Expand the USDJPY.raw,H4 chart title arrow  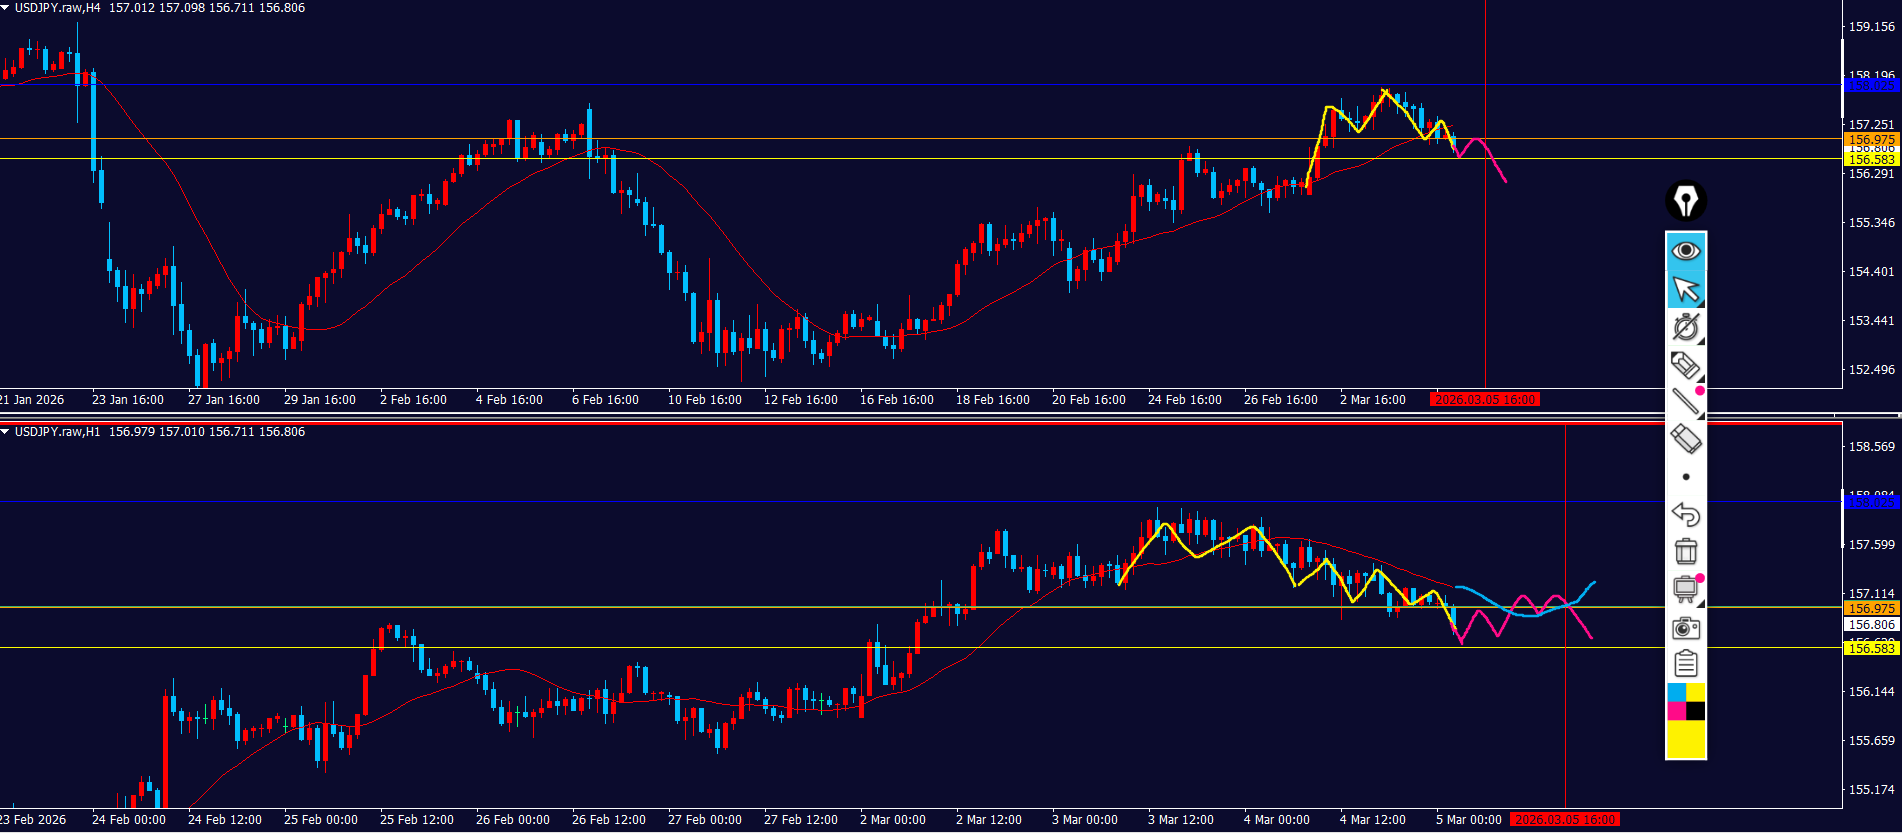(x=6, y=8)
